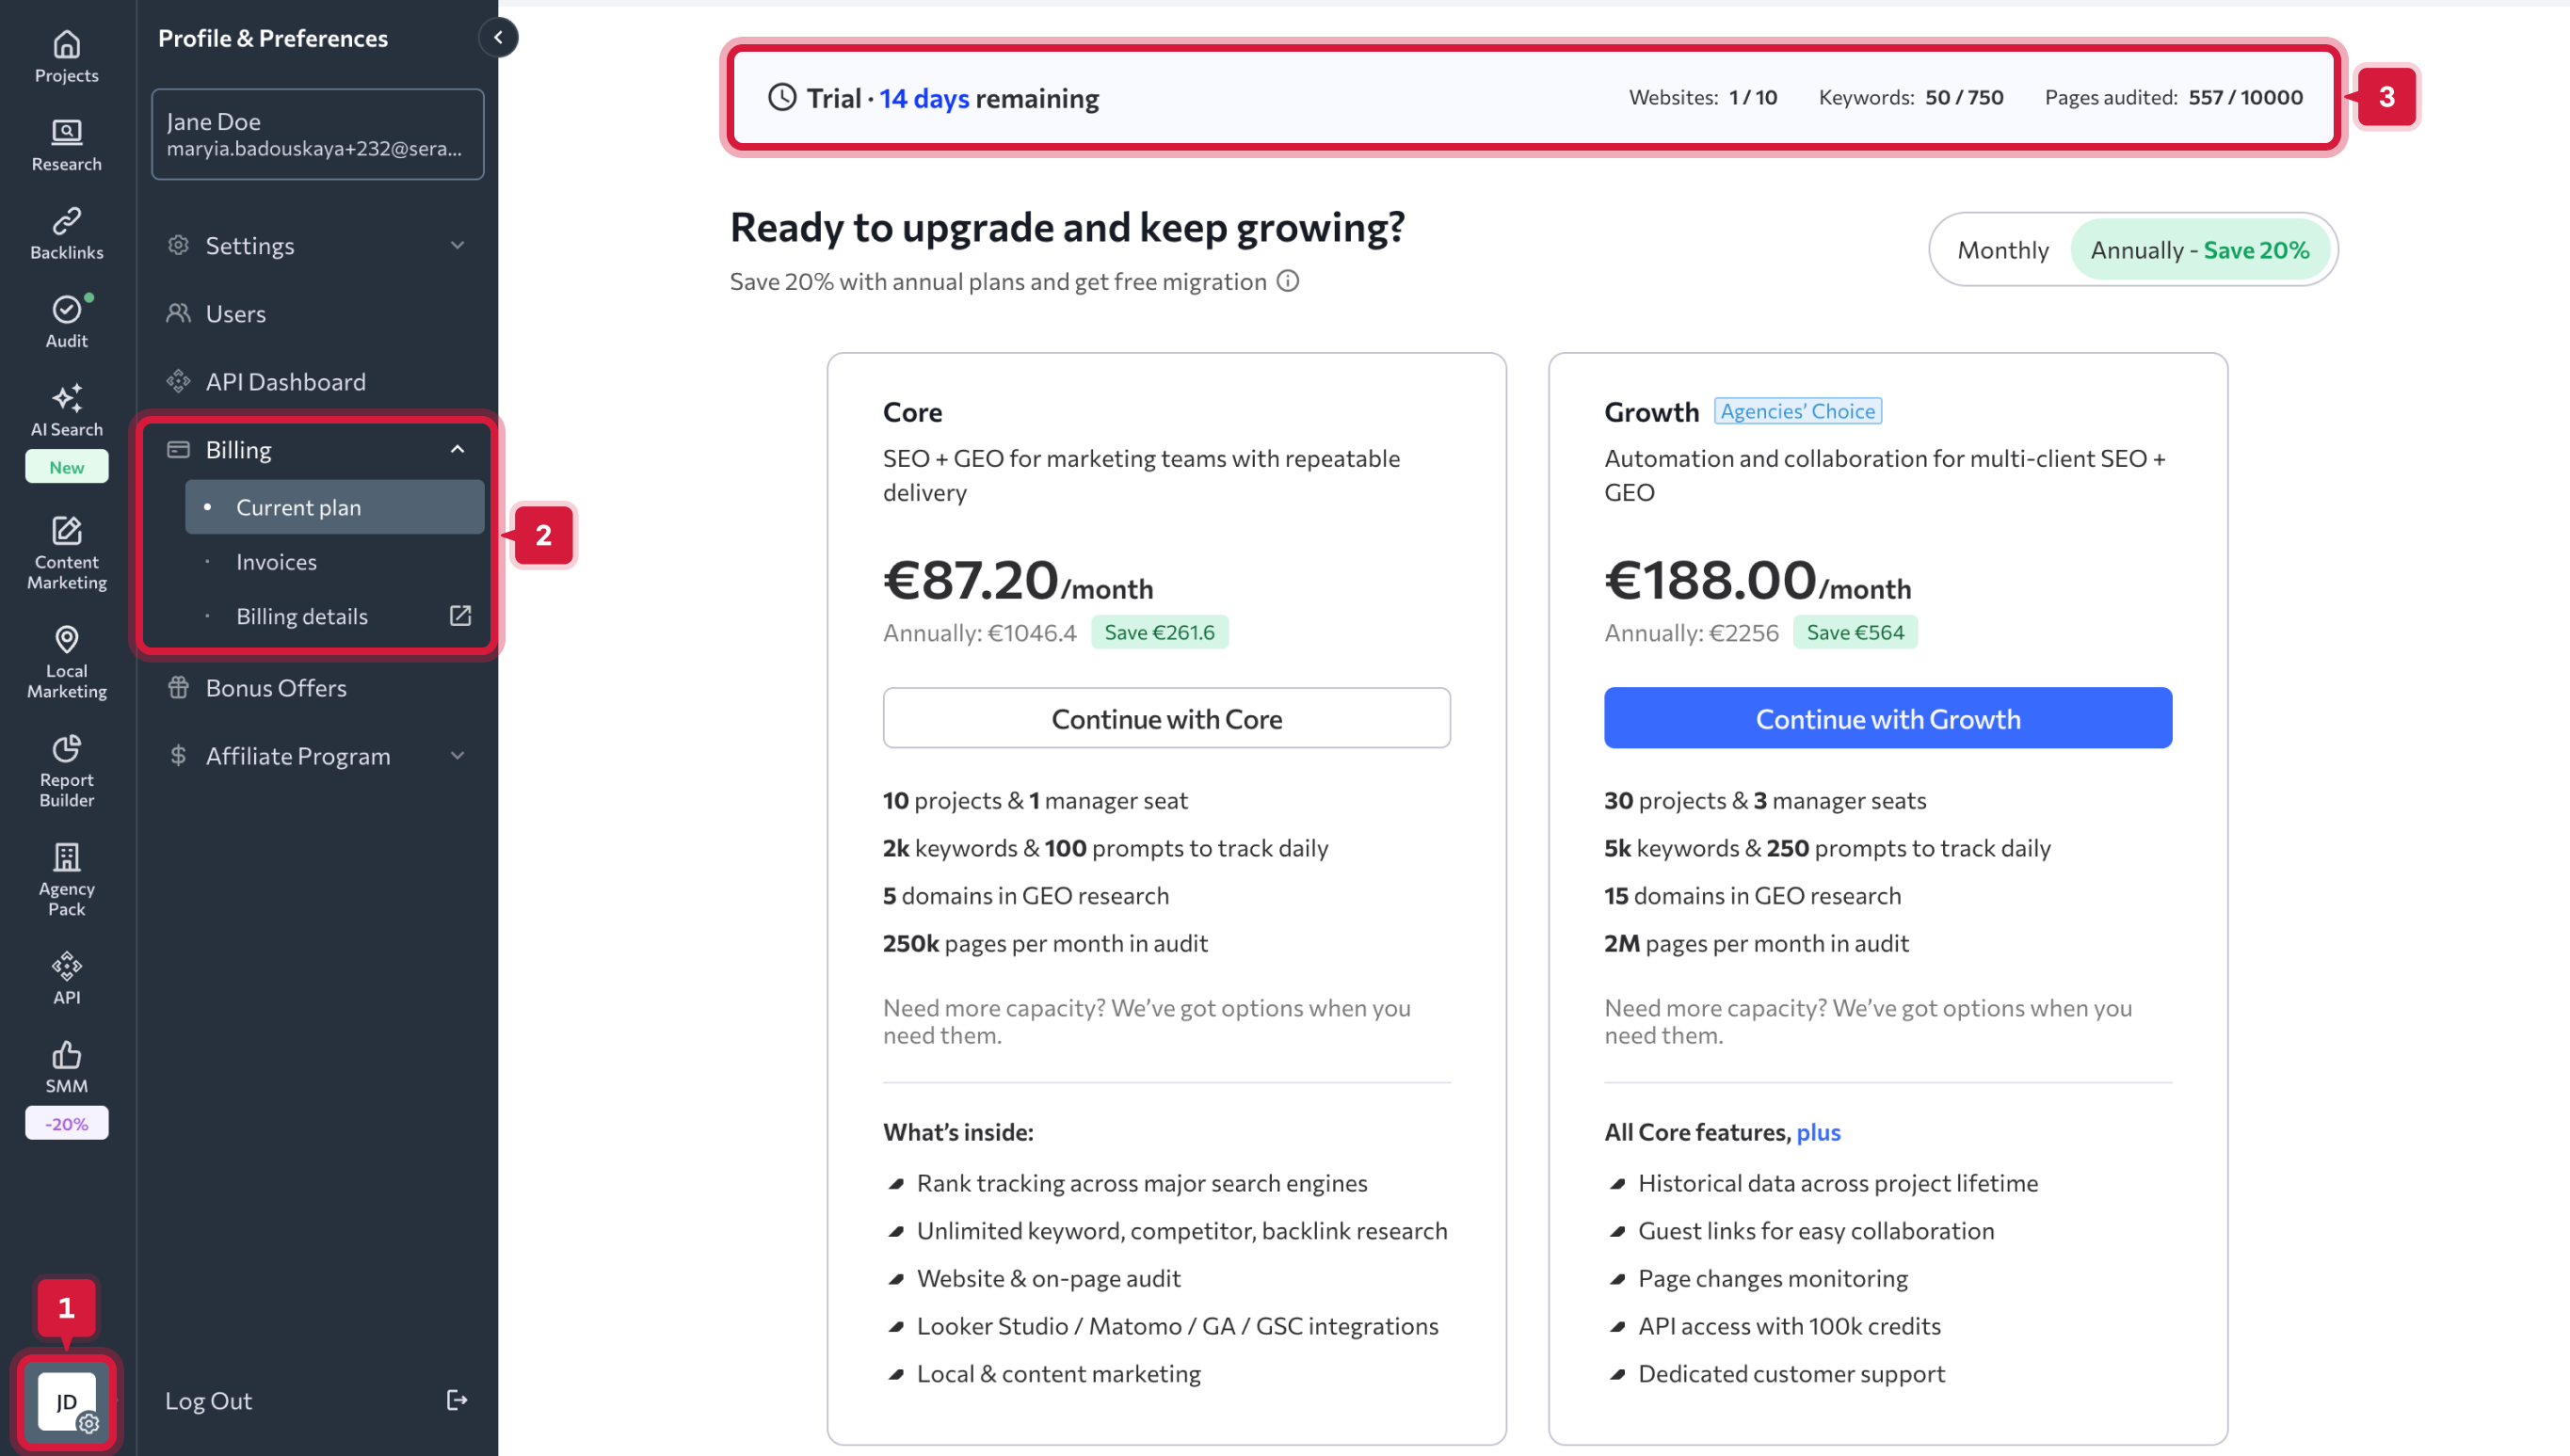Open the Invoices submenu item
This screenshot has width=2570, height=1456.
click(x=276, y=562)
